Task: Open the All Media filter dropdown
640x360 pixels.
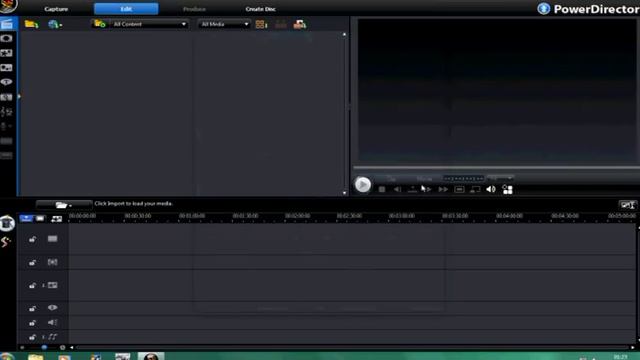Action: [x=224, y=24]
